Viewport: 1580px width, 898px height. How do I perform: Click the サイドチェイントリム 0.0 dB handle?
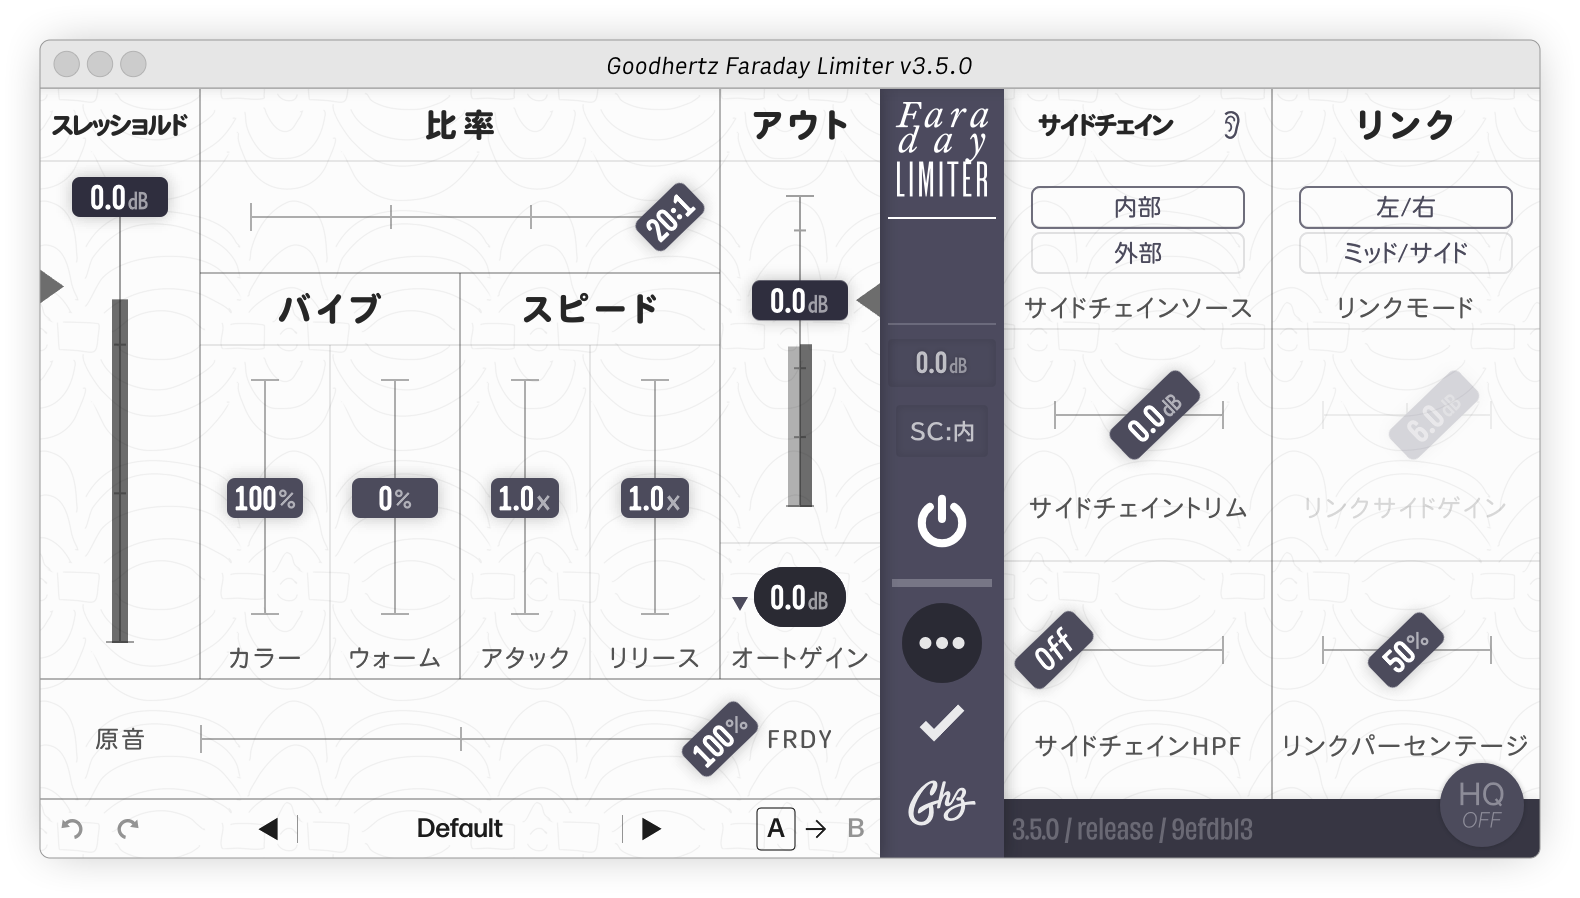1155,415
